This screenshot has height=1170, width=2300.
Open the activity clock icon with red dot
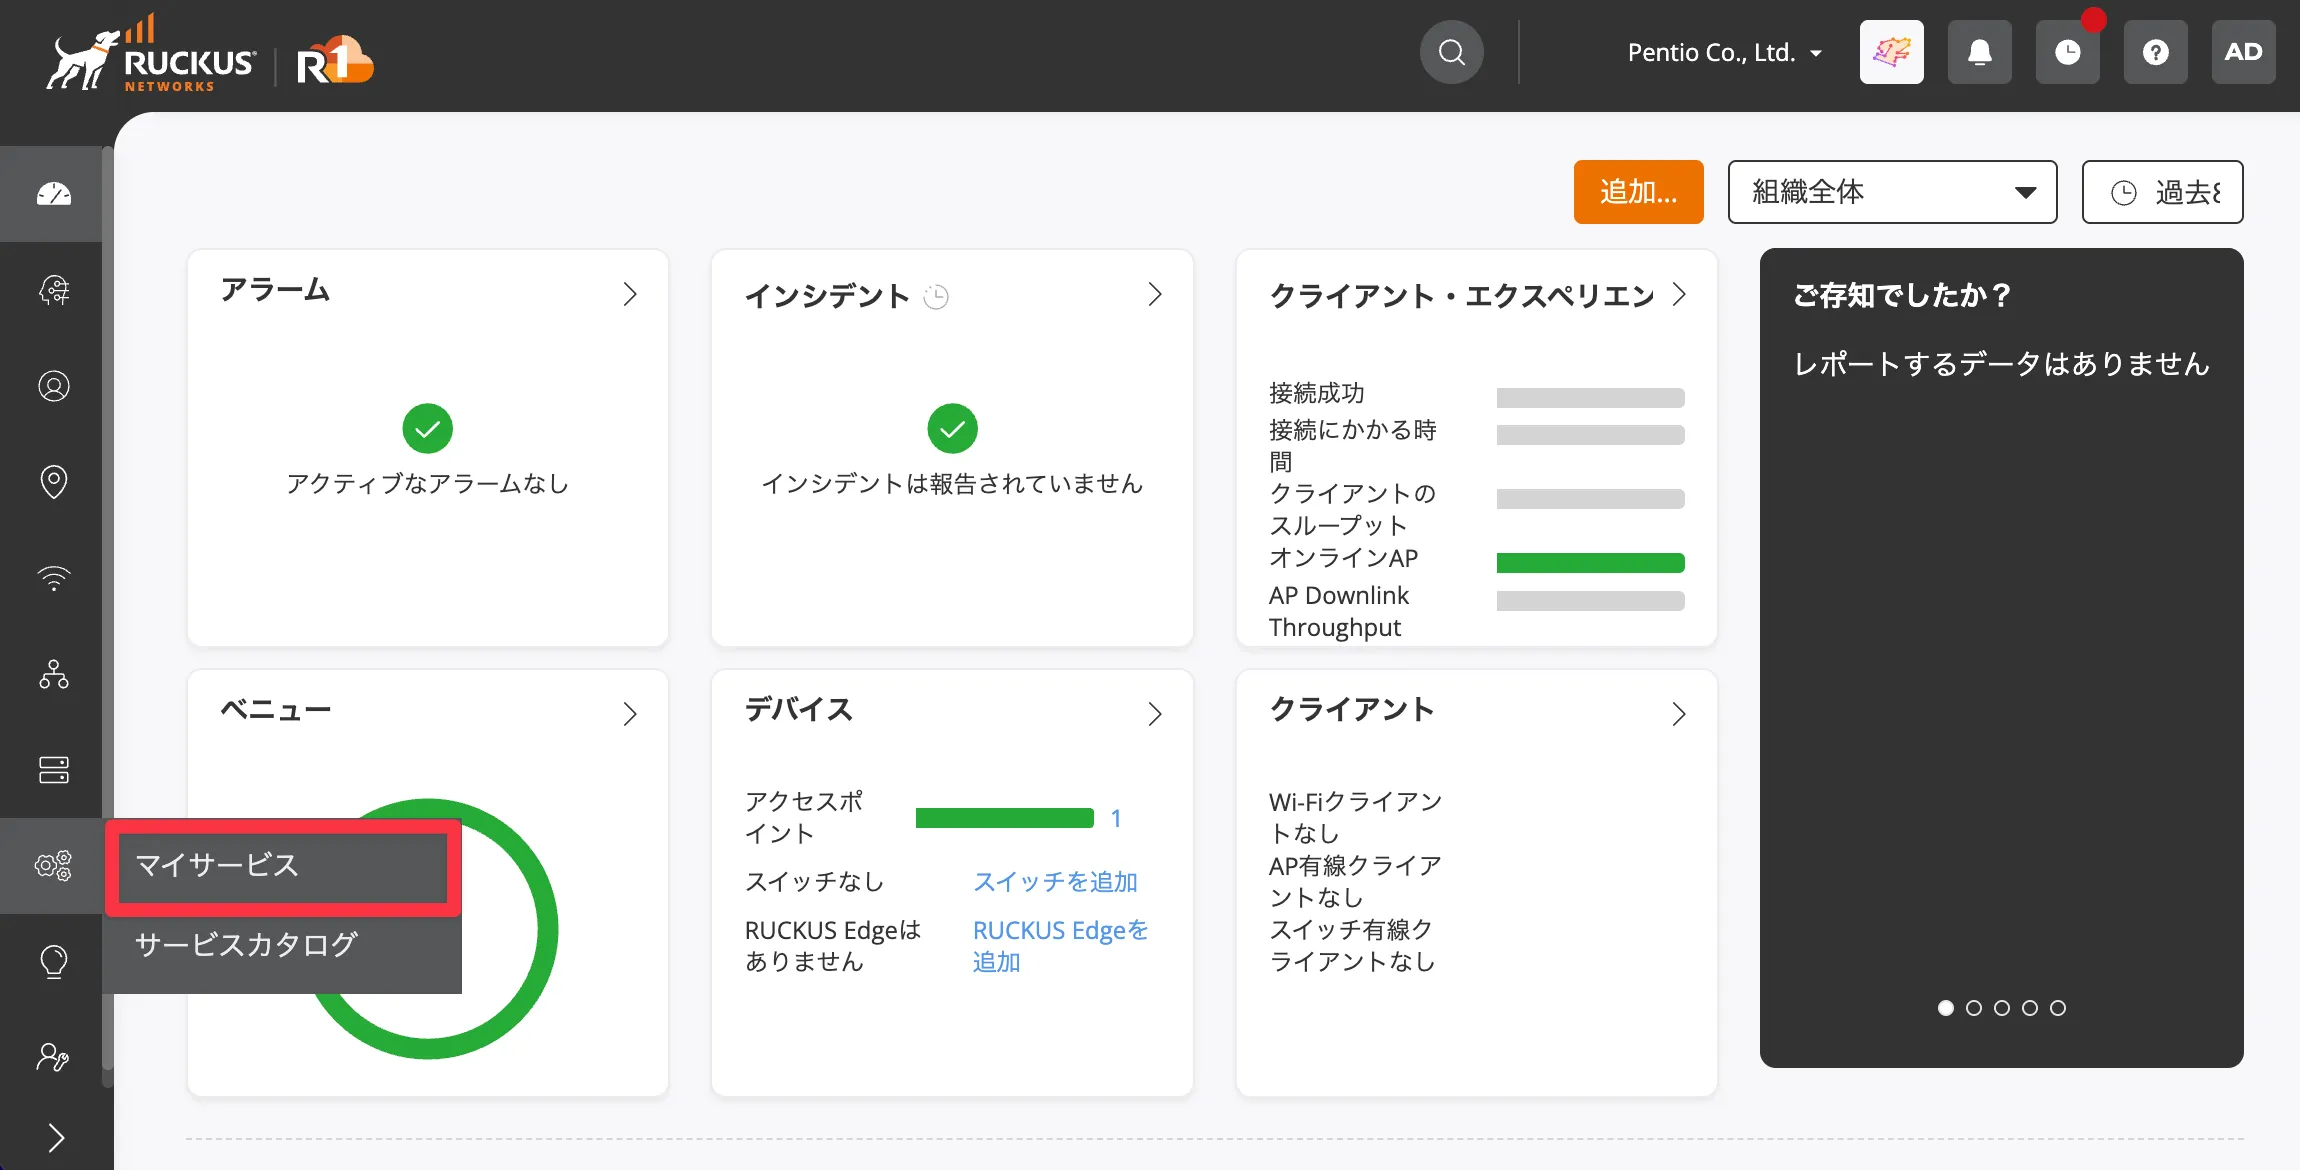pyautogui.click(x=2068, y=52)
